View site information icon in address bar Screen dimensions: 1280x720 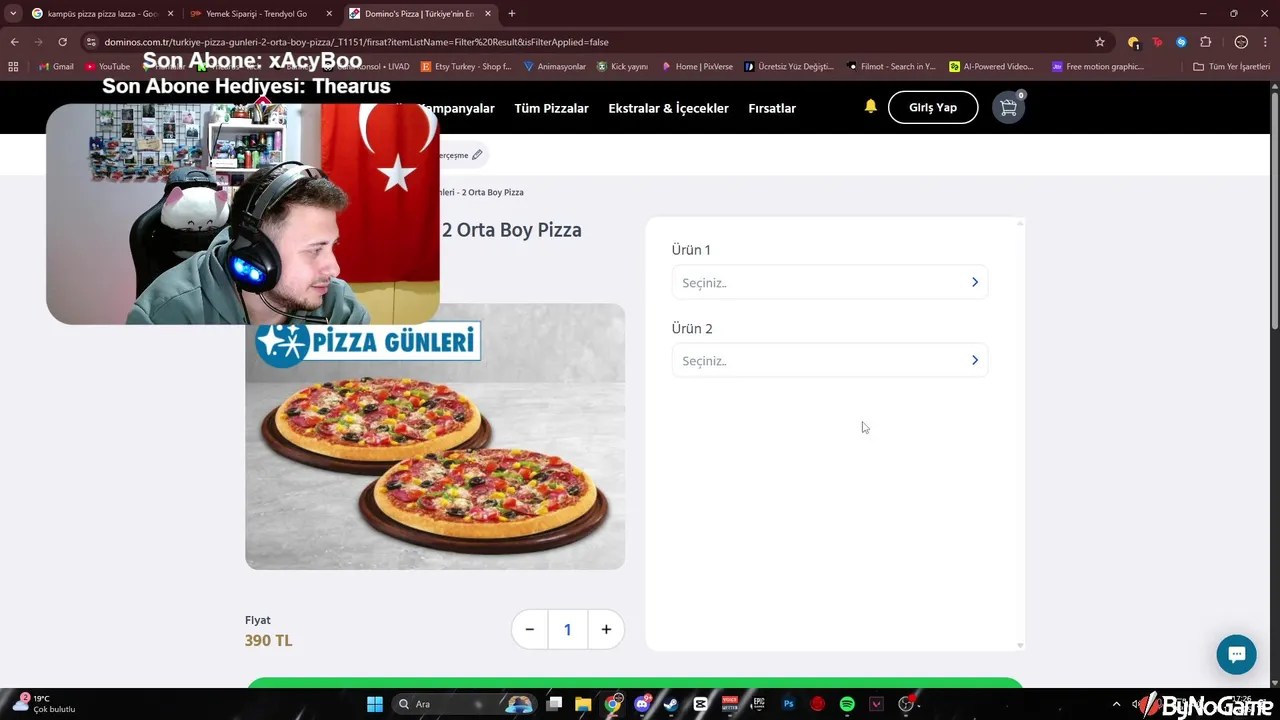[x=91, y=42]
